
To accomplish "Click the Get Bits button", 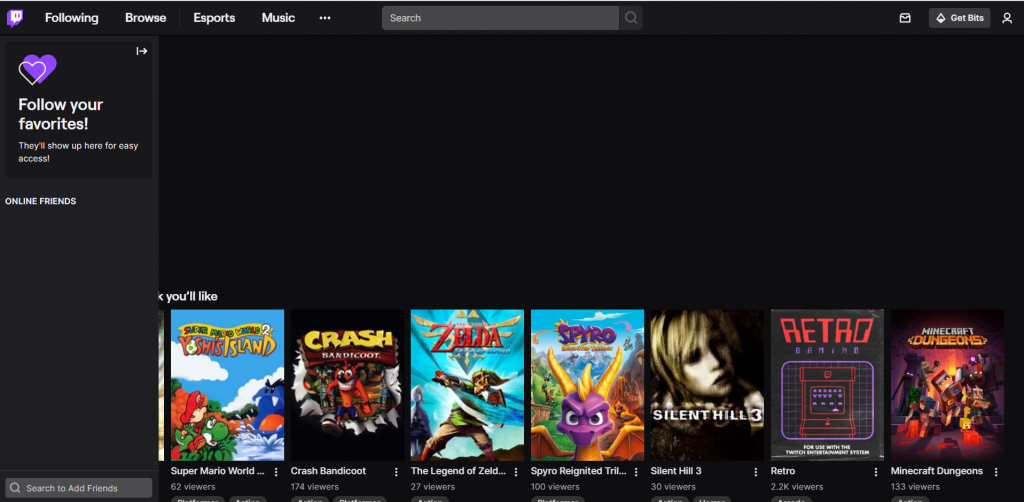I will point(959,18).
